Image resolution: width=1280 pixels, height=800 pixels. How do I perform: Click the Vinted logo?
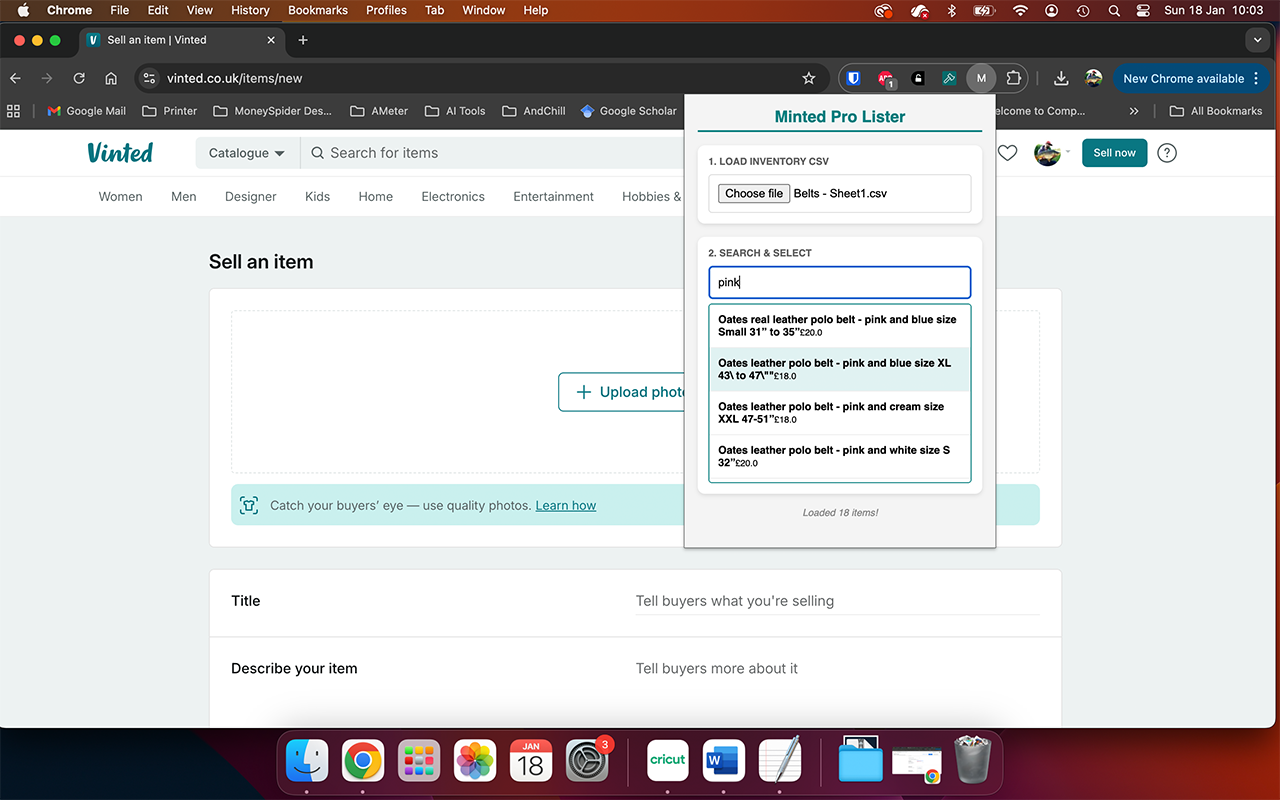(x=120, y=152)
